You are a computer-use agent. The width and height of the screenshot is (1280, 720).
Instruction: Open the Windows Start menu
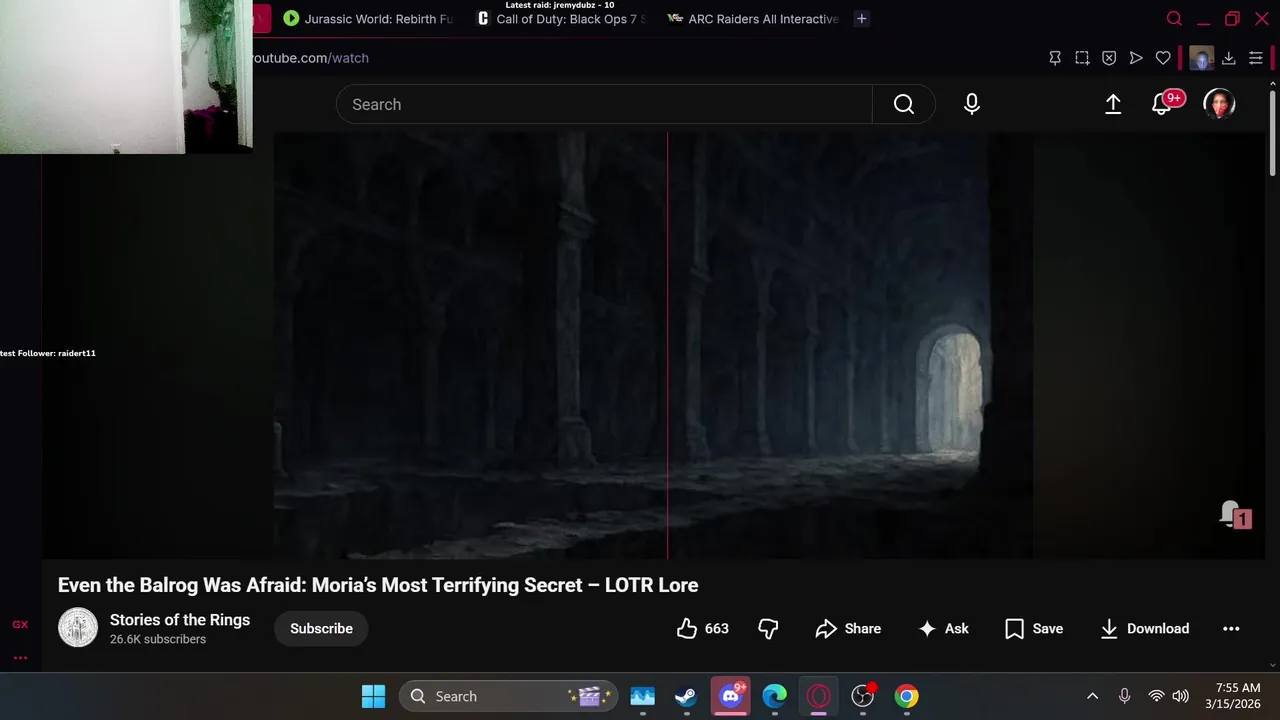click(373, 696)
